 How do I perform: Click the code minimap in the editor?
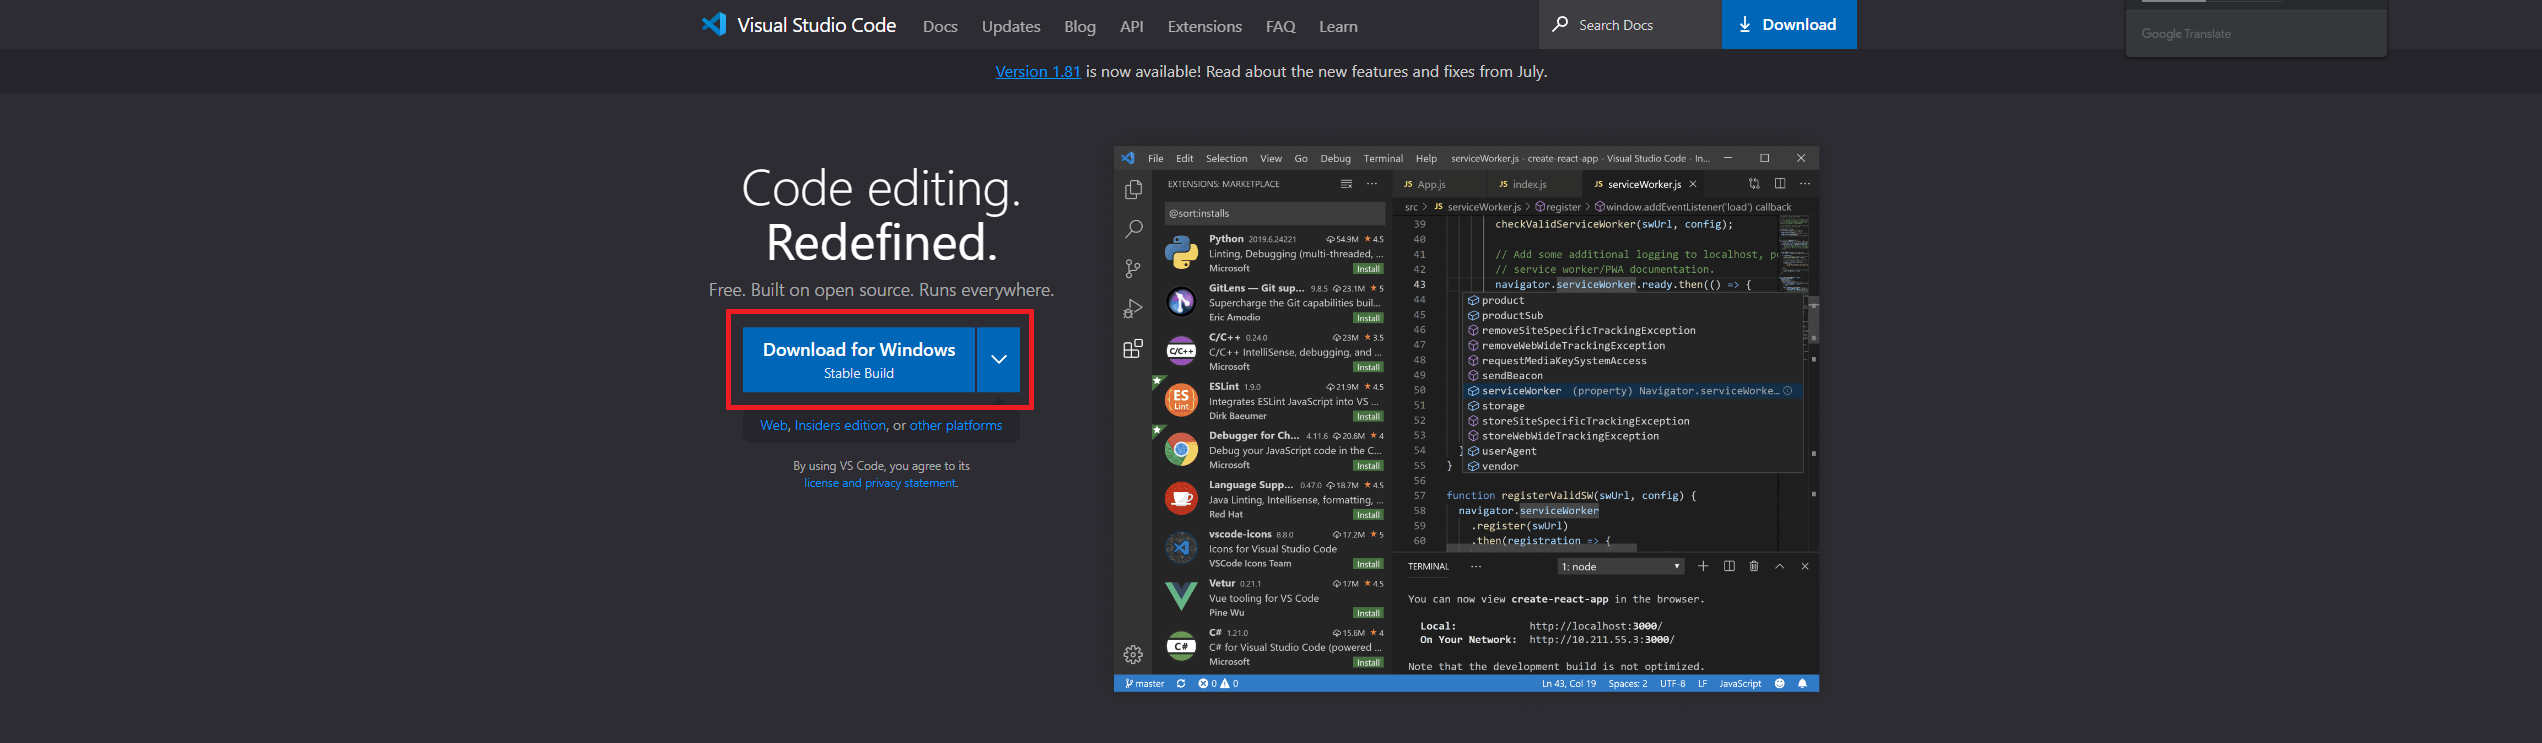[x=1793, y=252]
